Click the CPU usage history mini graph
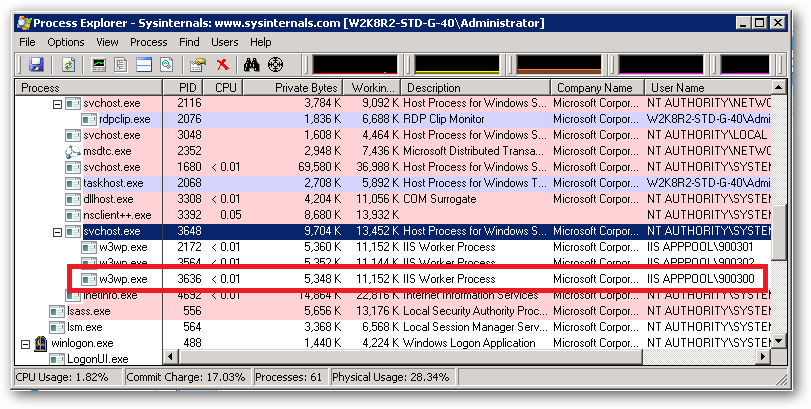 (x=355, y=65)
